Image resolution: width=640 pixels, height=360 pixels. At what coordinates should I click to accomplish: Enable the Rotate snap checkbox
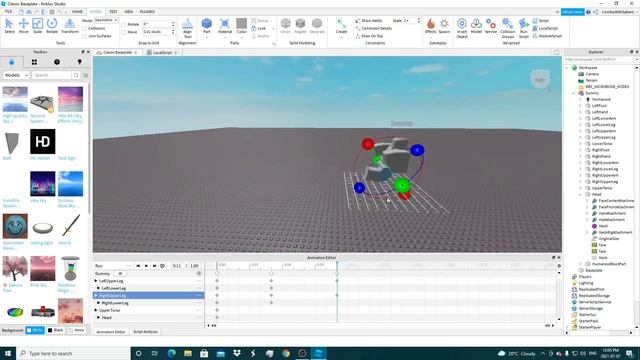coord(124,24)
